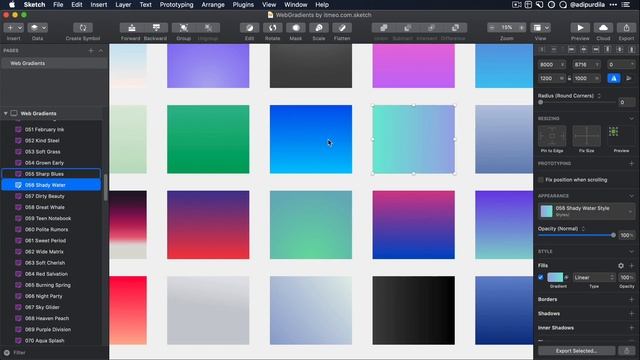640x360 pixels.
Task: Enable Fix position when scrolling checkbox
Action: [541, 180]
